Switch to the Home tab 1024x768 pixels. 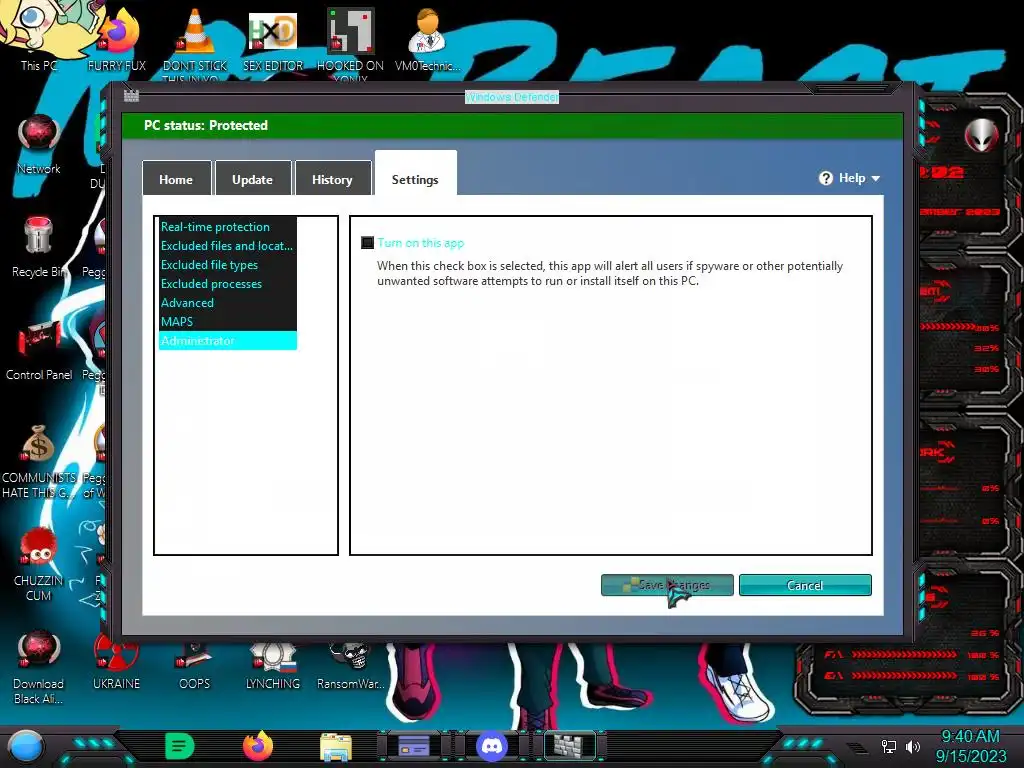pyautogui.click(x=176, y=178)
